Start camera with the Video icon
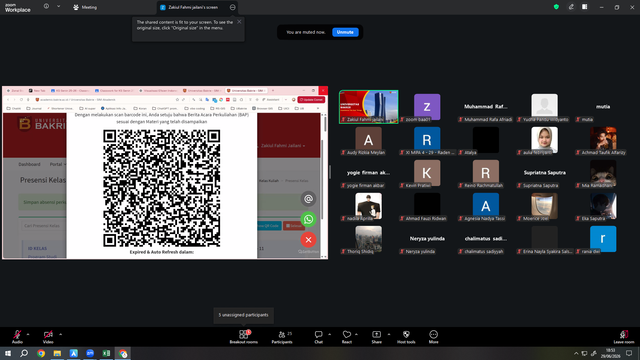 (48, 334)
